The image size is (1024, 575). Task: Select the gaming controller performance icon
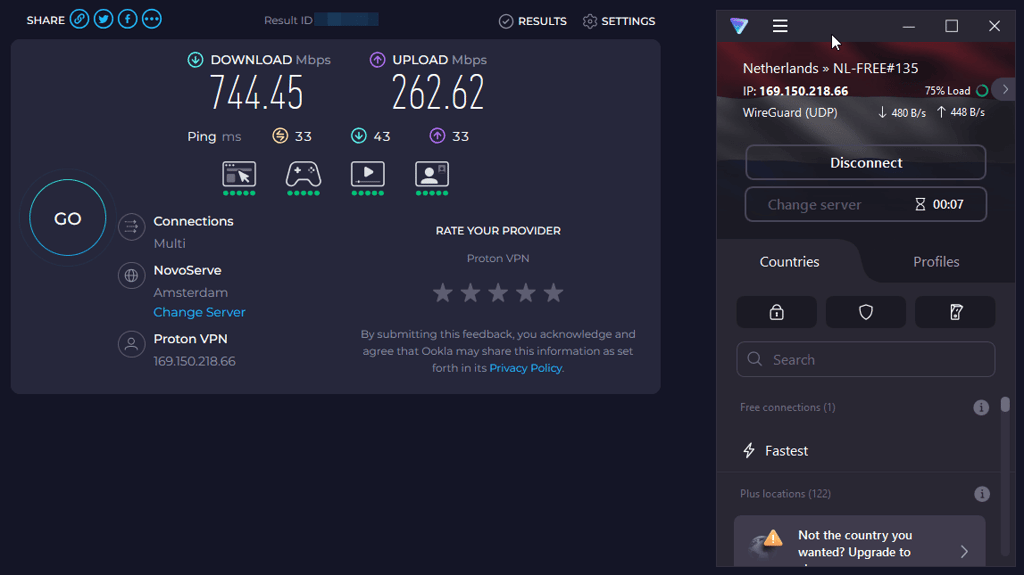pos(303,178)
